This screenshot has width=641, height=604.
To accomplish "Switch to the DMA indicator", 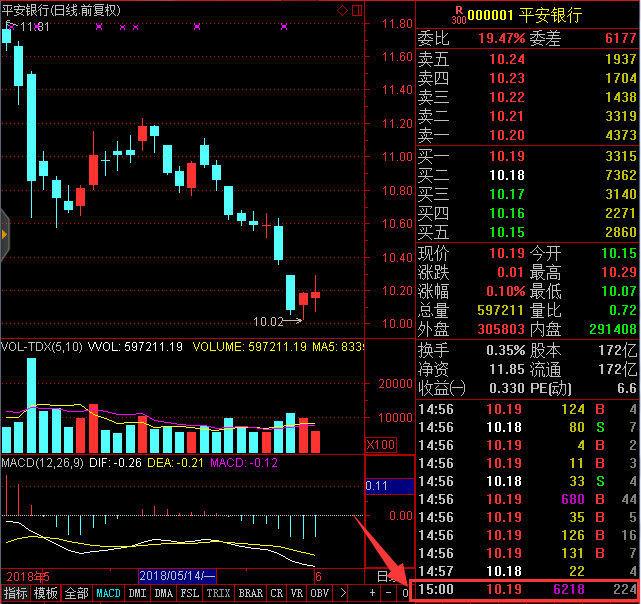I will [164, 593].
